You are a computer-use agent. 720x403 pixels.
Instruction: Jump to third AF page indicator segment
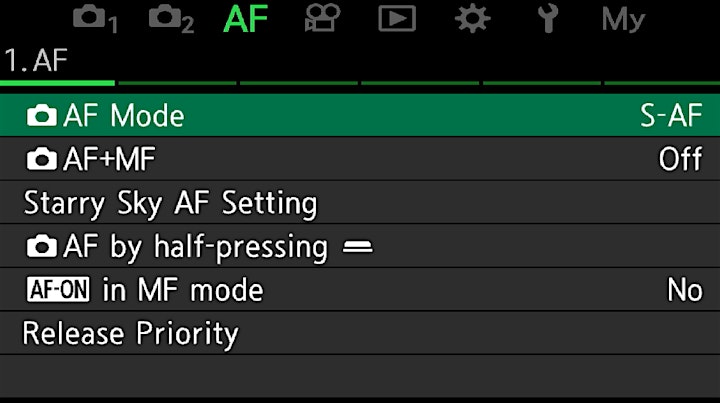(298, 83)
